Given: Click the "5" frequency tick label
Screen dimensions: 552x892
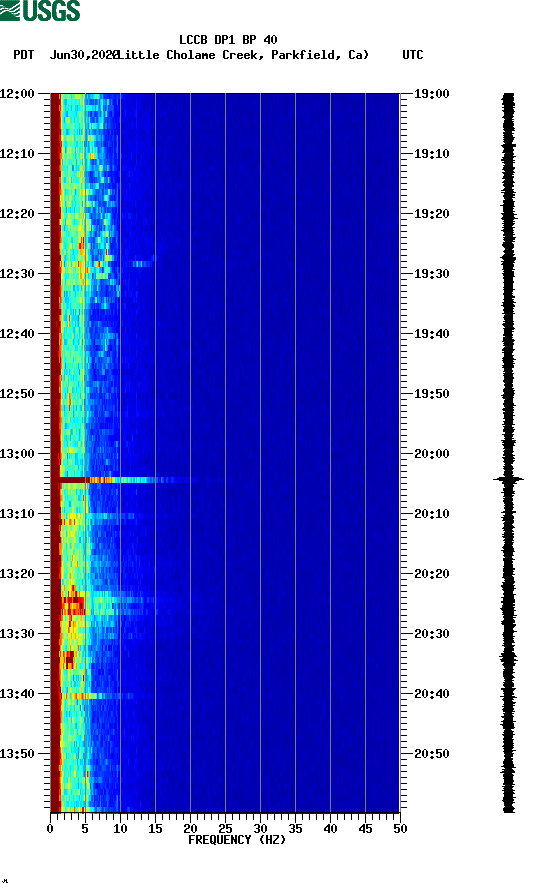Looking at the screenshot, I should (85, 829).
